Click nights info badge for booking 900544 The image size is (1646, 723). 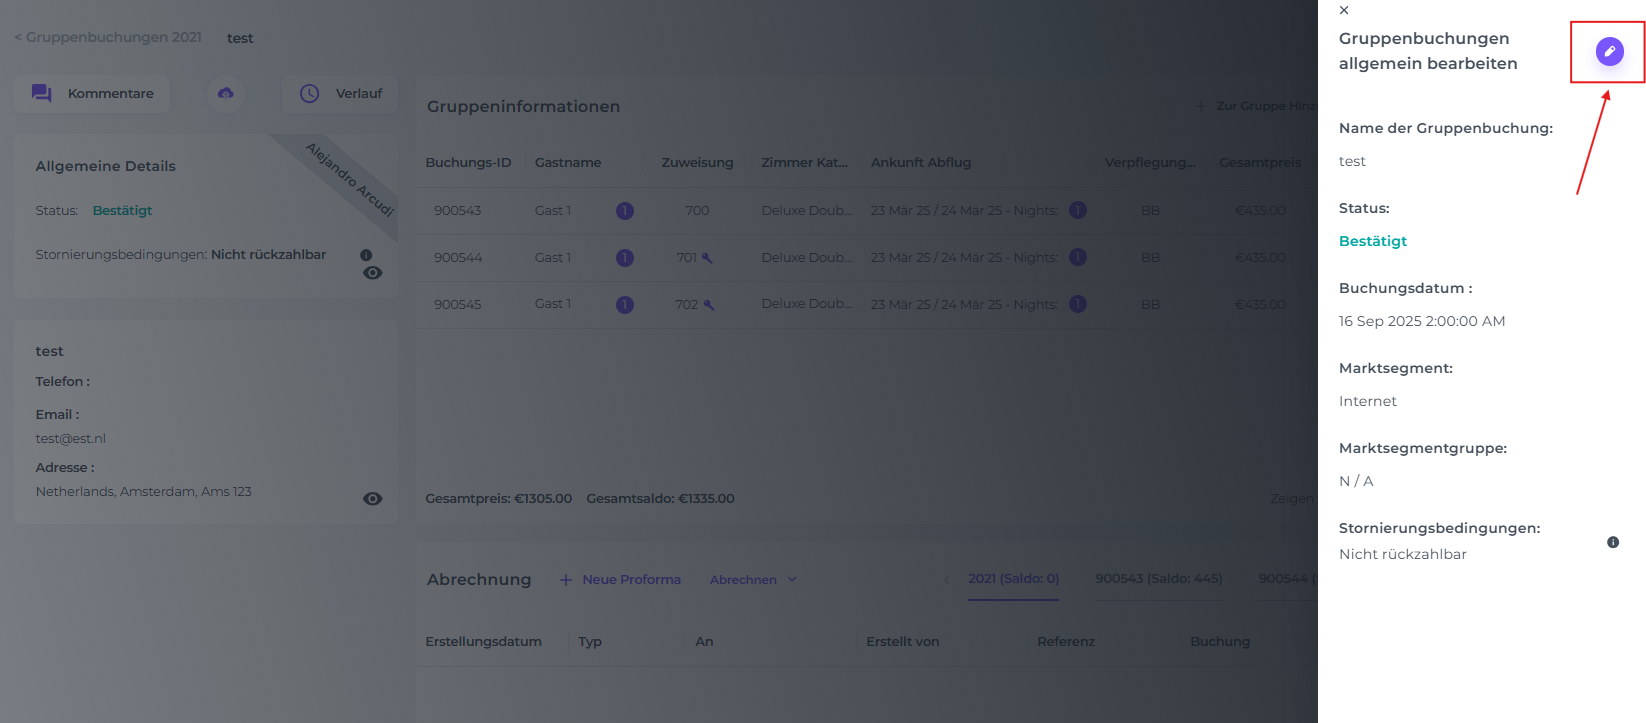pos(1078,257)
